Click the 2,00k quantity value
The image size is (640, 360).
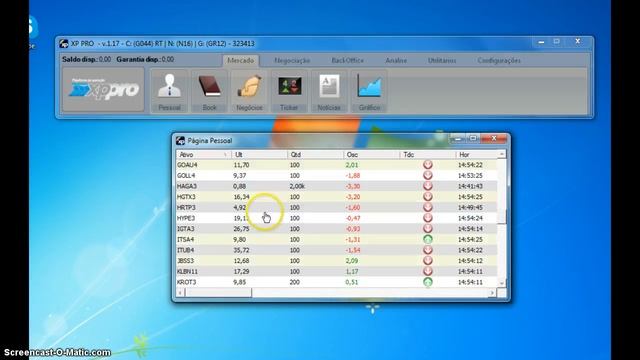point(297,186)
